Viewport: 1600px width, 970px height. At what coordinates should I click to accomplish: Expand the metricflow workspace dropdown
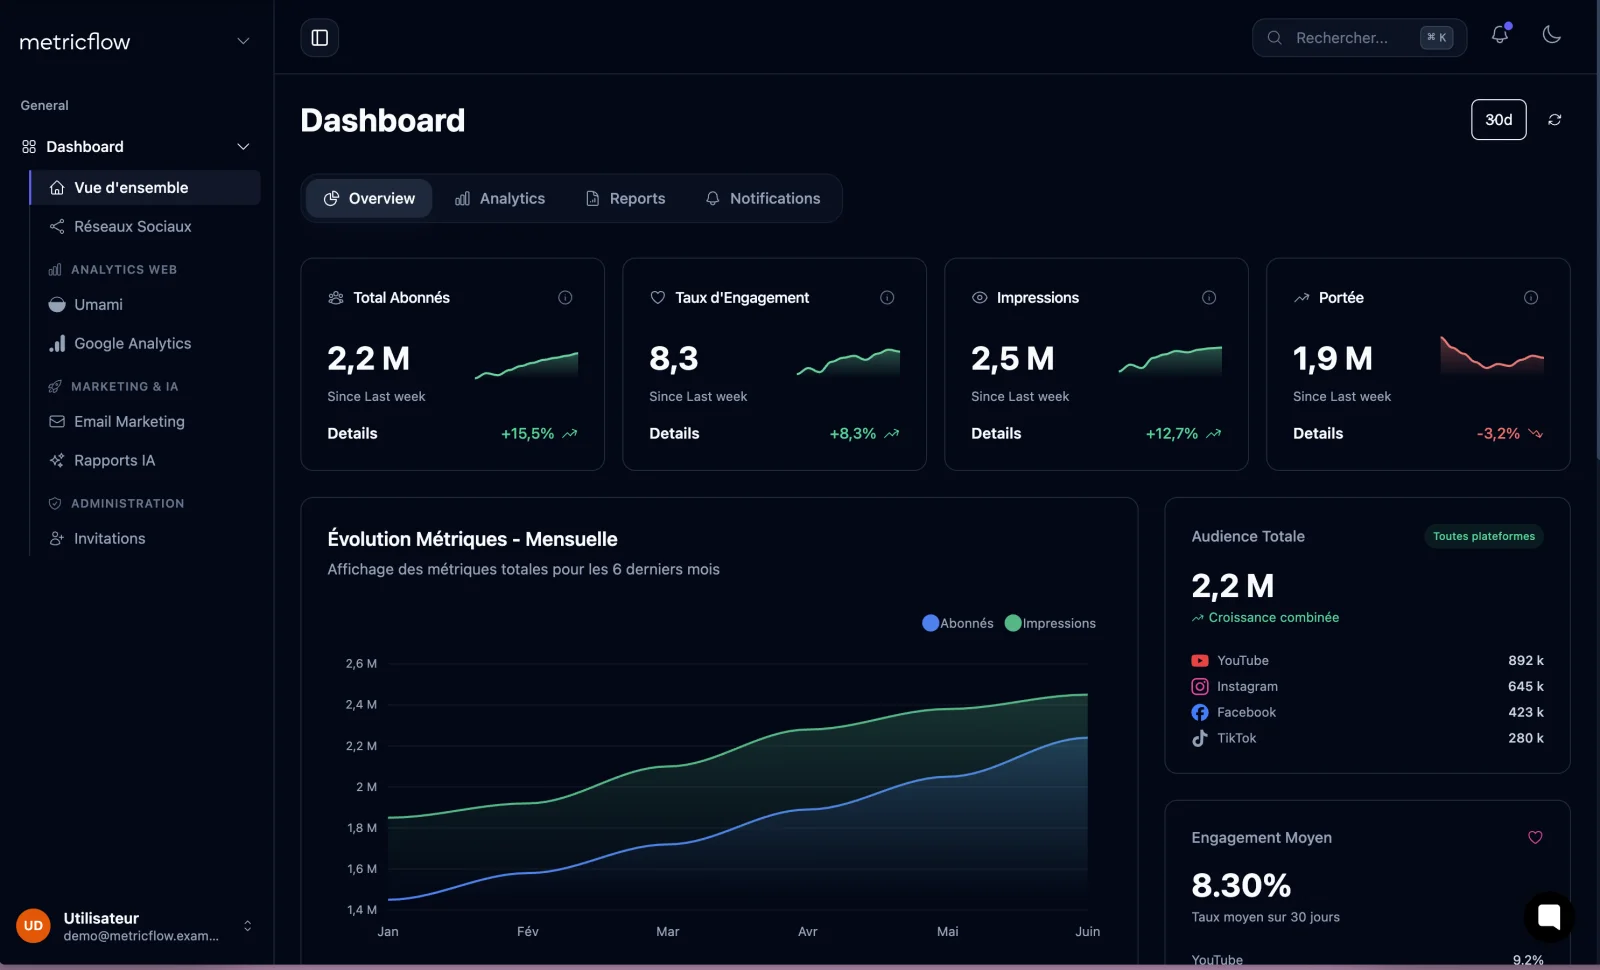tap(243, 41)
